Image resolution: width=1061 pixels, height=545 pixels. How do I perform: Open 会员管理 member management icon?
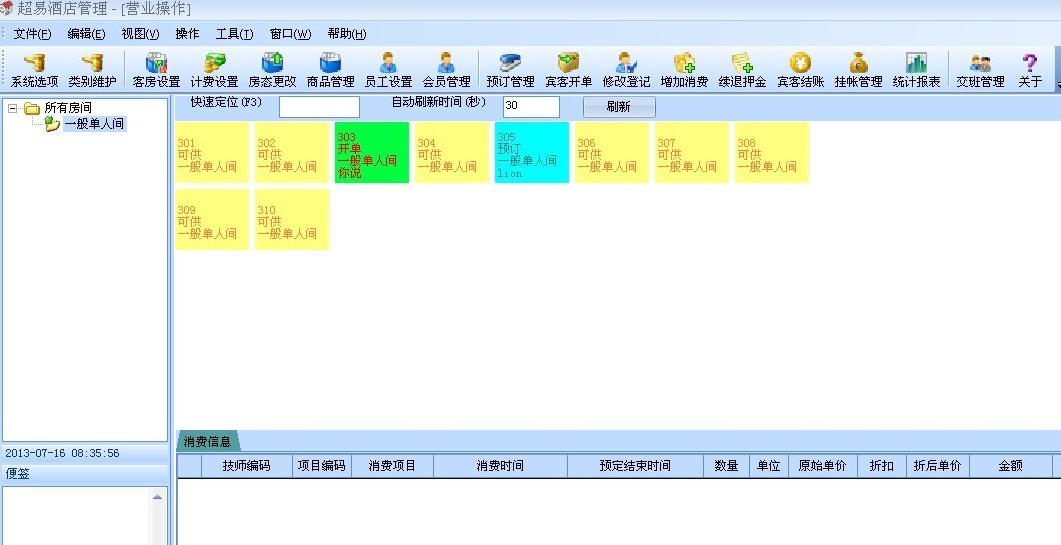tap(446, 70)
